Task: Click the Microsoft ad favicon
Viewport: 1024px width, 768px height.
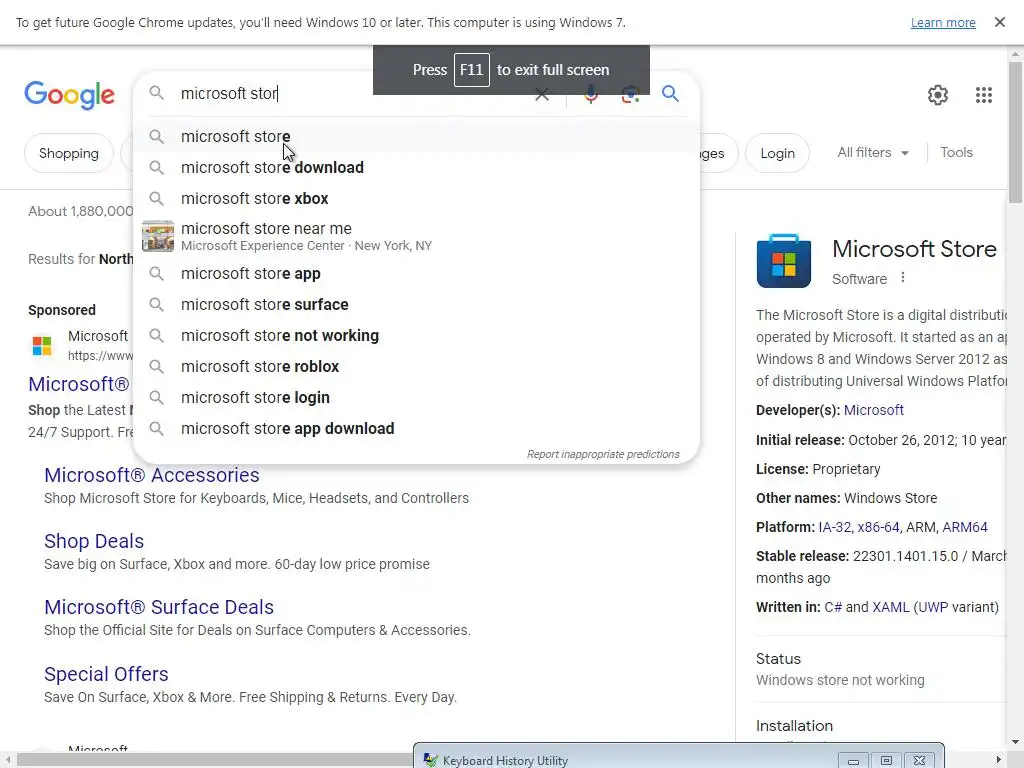Action: coord(42,345)
